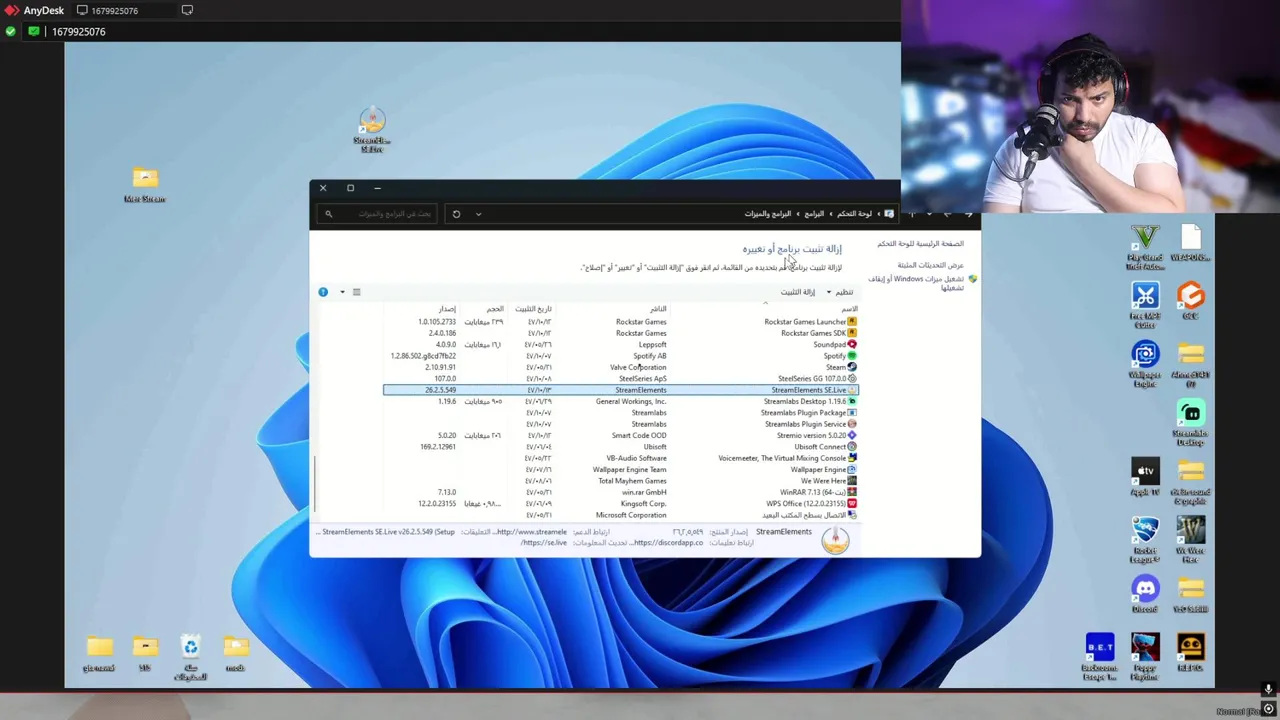This screenshot has height=720, width=1280.
Task: Sort by Publisher (الناشر) column header
Action: pos(658,309)
